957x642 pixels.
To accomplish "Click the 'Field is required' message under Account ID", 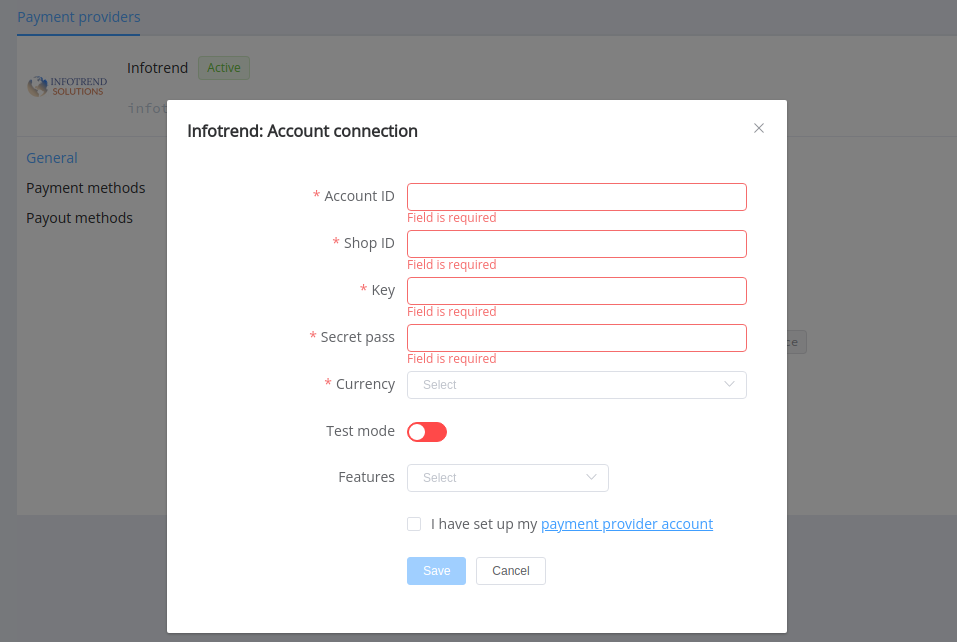I will pos(452,218).
